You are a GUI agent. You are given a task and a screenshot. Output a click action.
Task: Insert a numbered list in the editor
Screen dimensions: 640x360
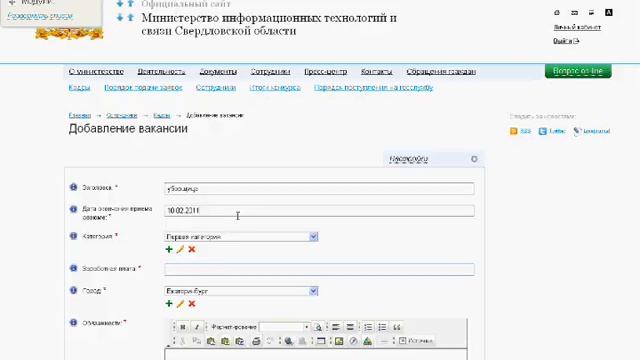(368, 327)
